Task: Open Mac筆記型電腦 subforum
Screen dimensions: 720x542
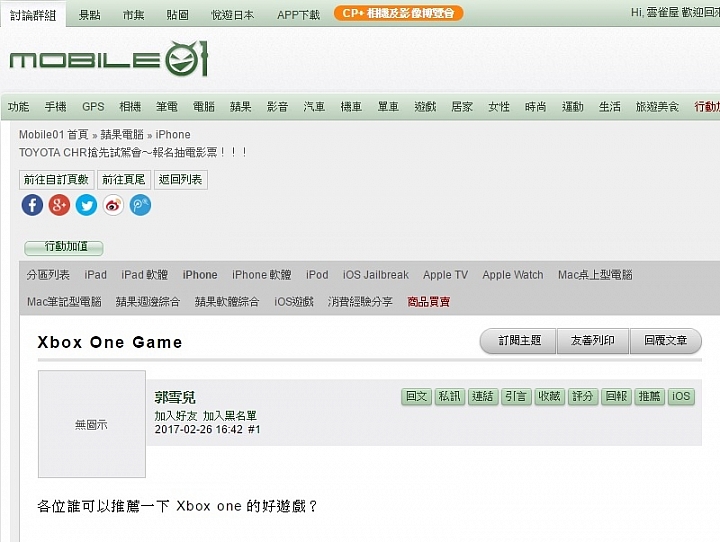Action: tap(64, 302)
